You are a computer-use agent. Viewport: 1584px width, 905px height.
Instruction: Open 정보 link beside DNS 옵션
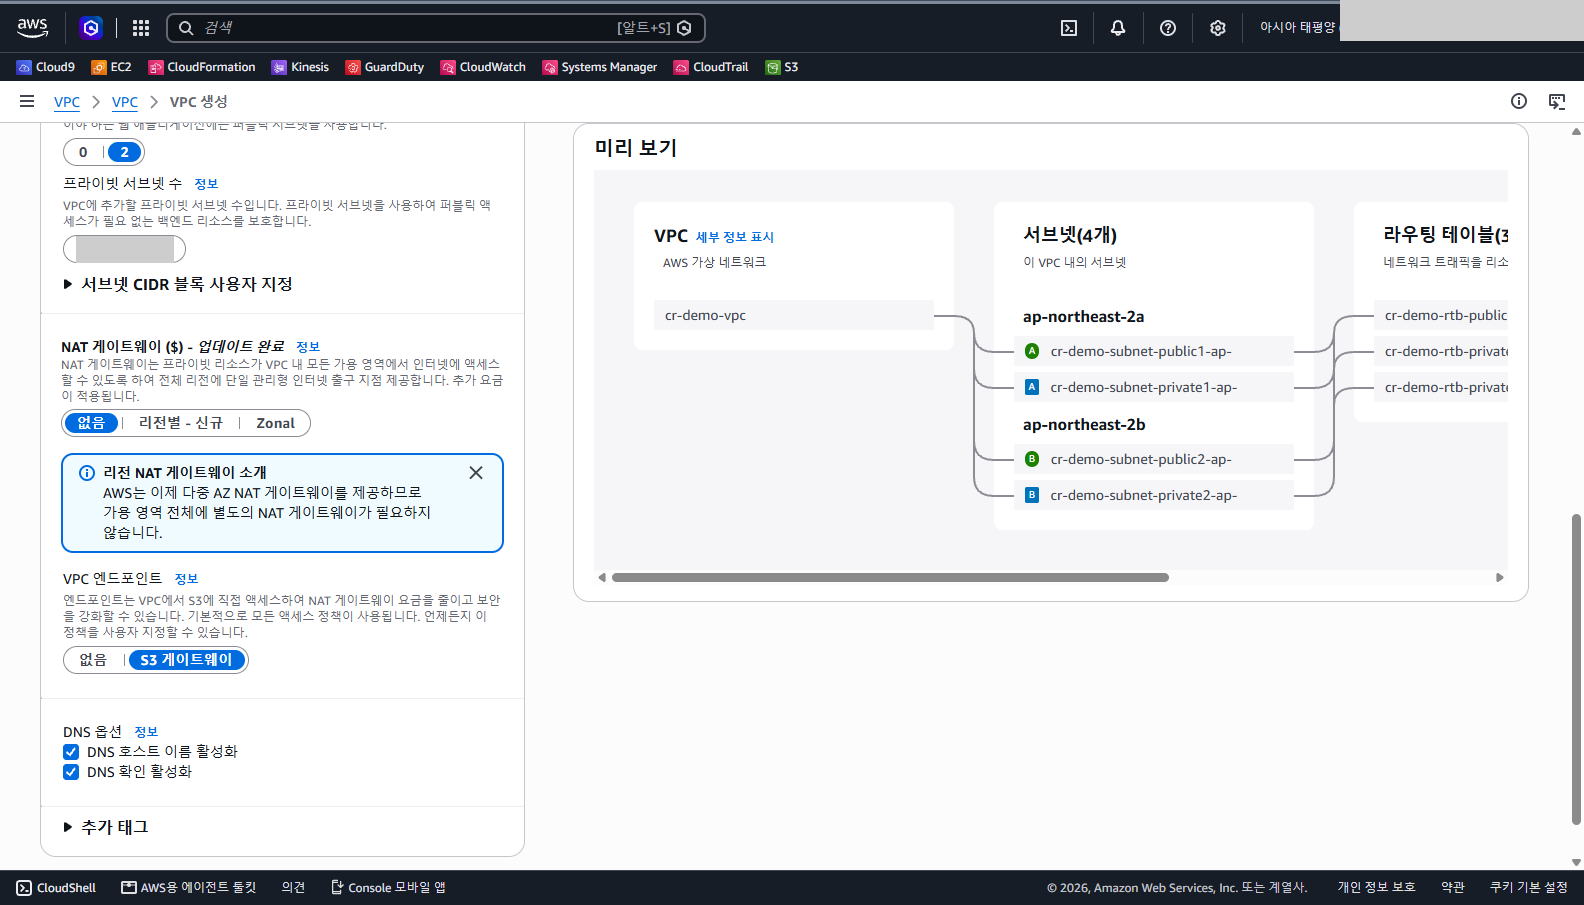coord(146,732)
